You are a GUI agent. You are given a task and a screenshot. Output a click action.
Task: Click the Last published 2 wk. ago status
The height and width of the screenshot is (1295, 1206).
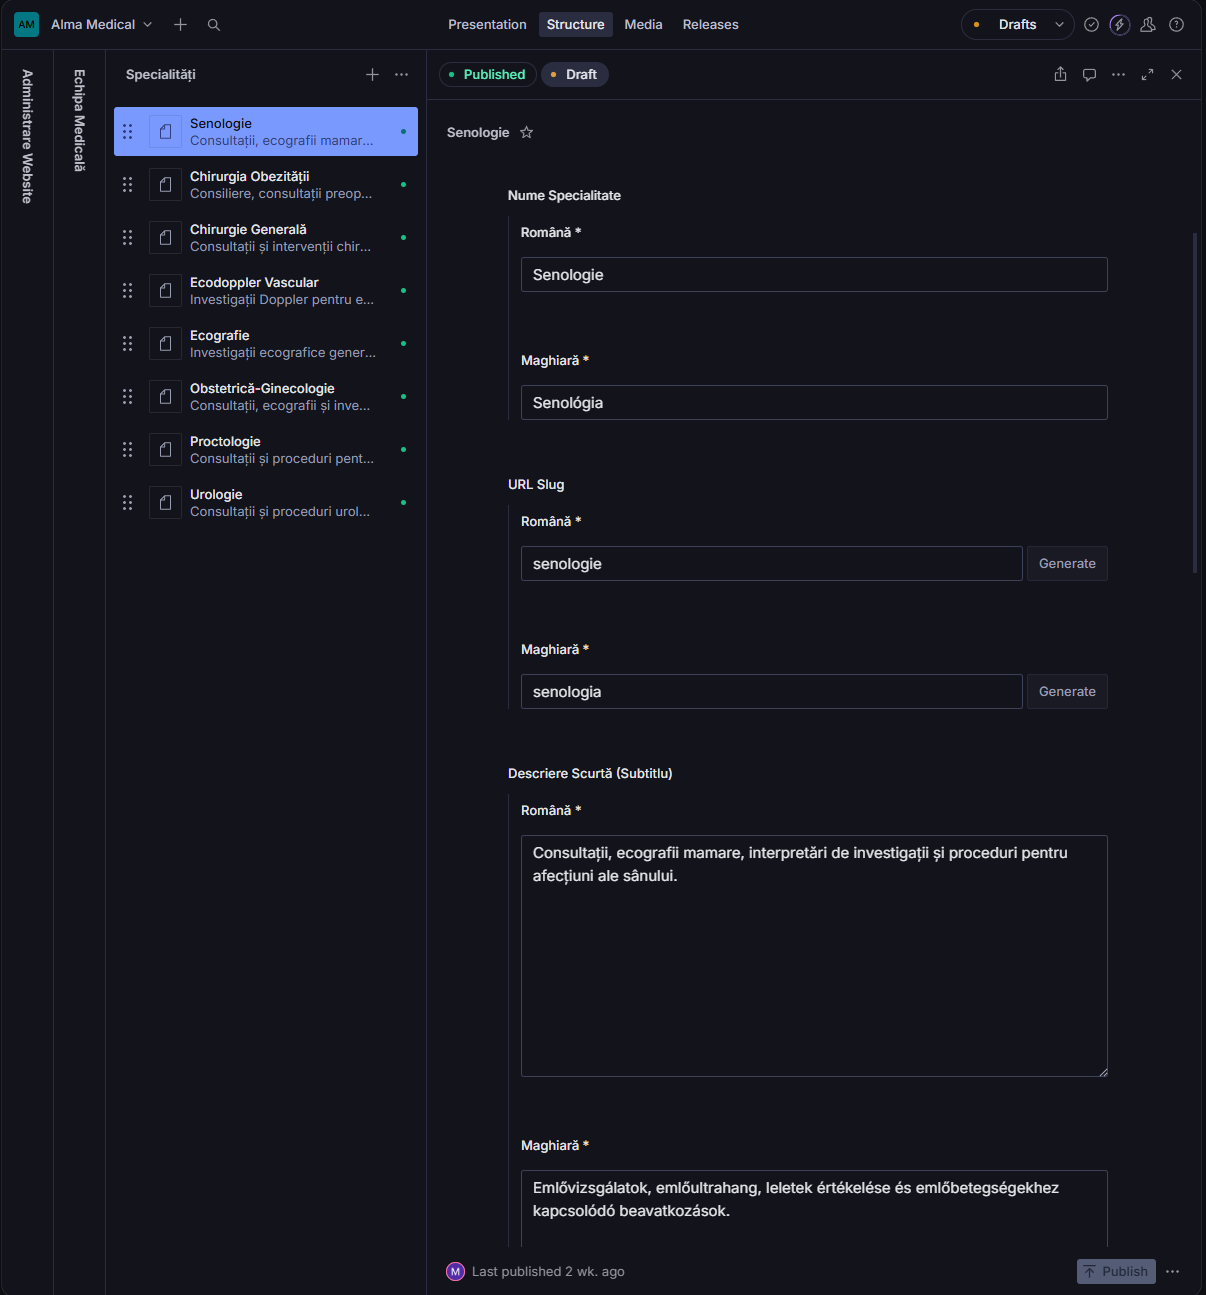pyautogui.click(x=548, y=1271)
